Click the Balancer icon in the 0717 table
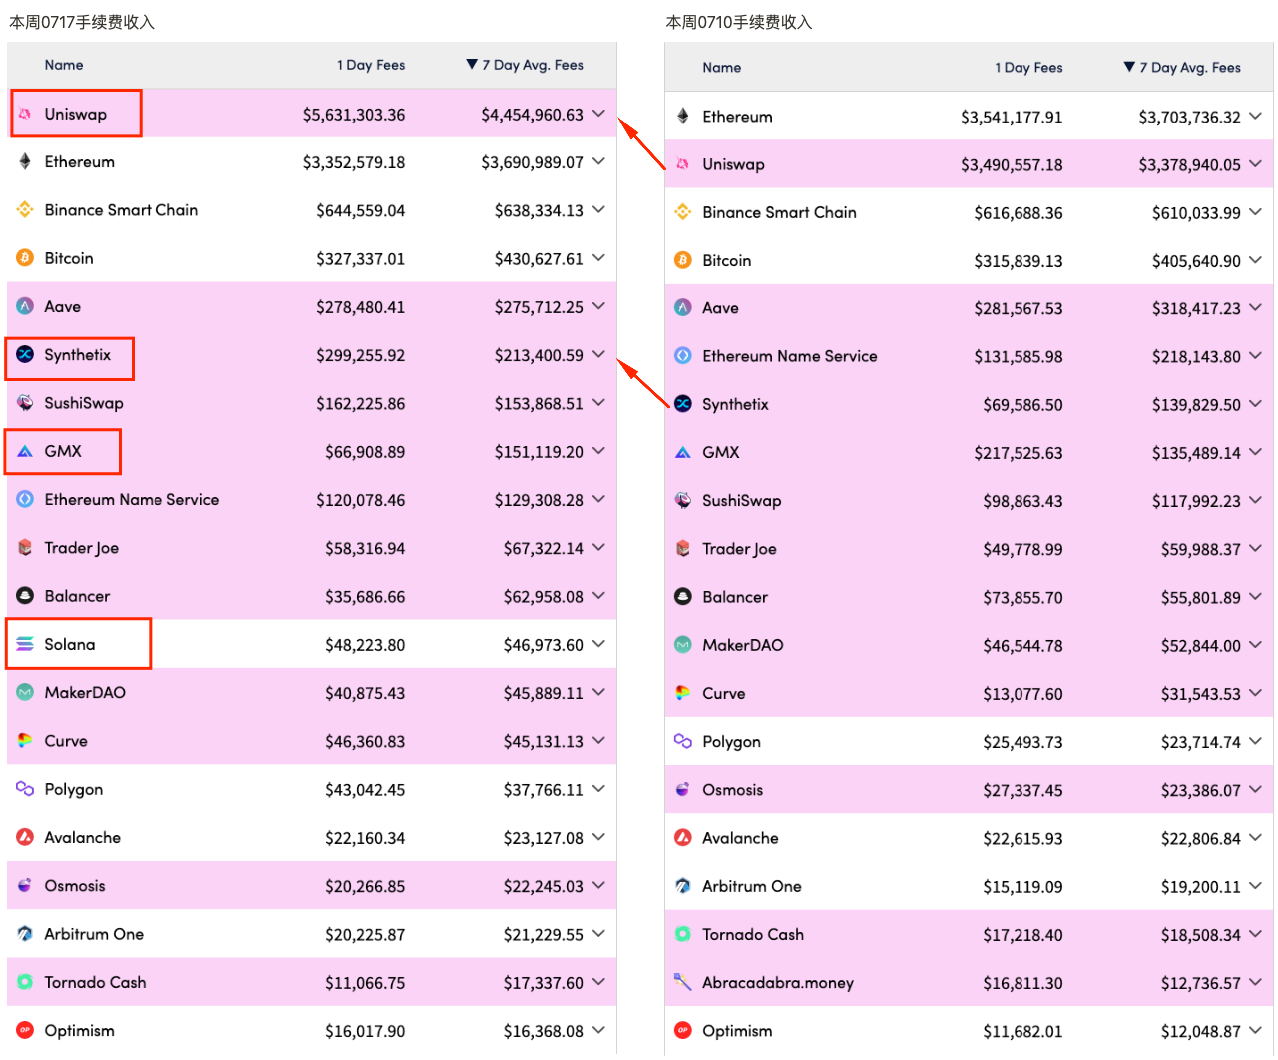This screenshot has height=1060, width=1278. click(25, 596)
